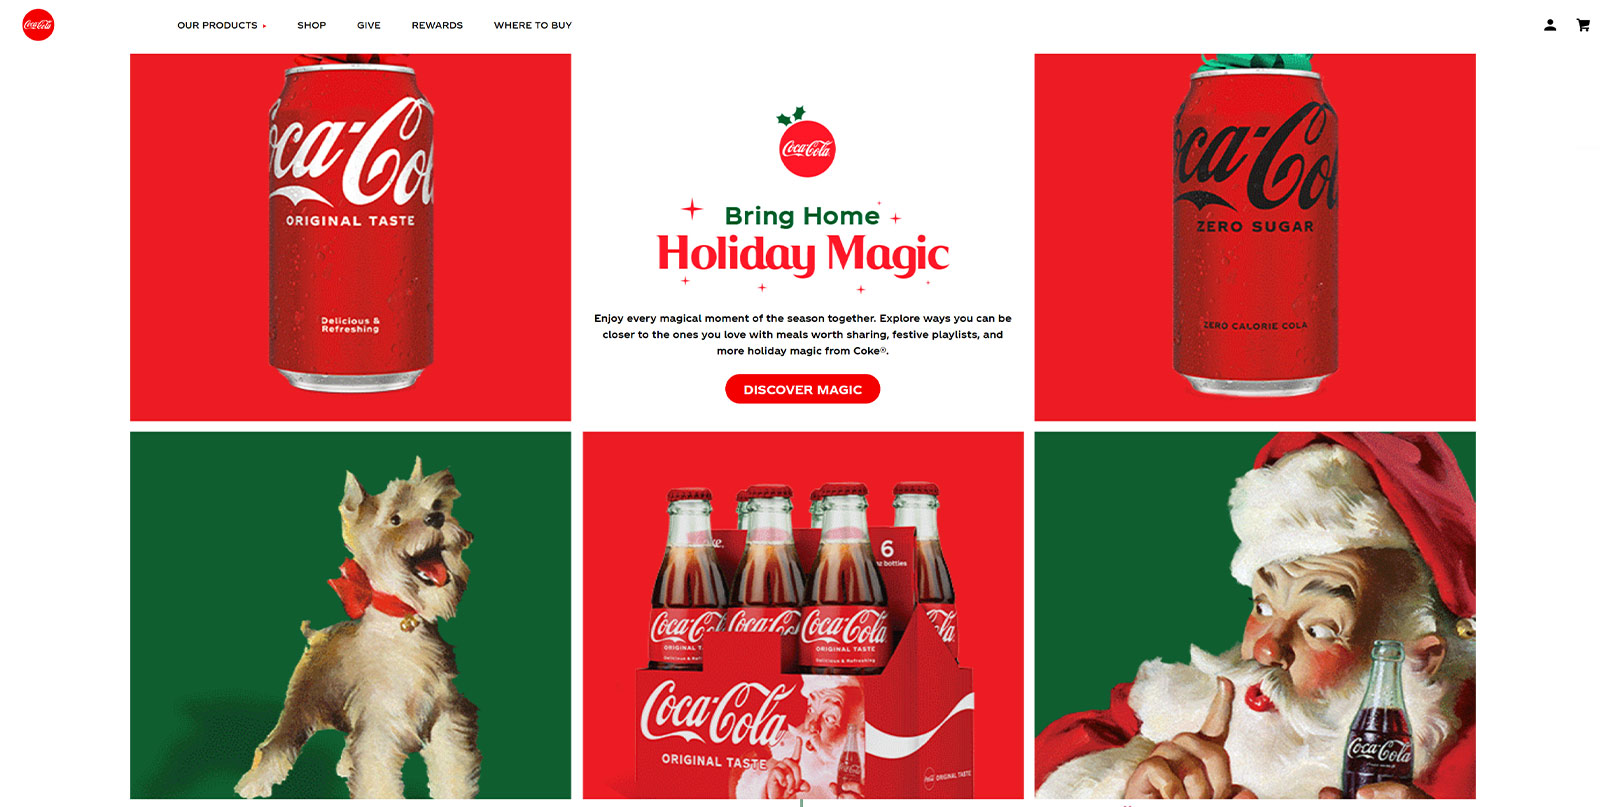Select the Zero Sugar can image

point(1255,237)
